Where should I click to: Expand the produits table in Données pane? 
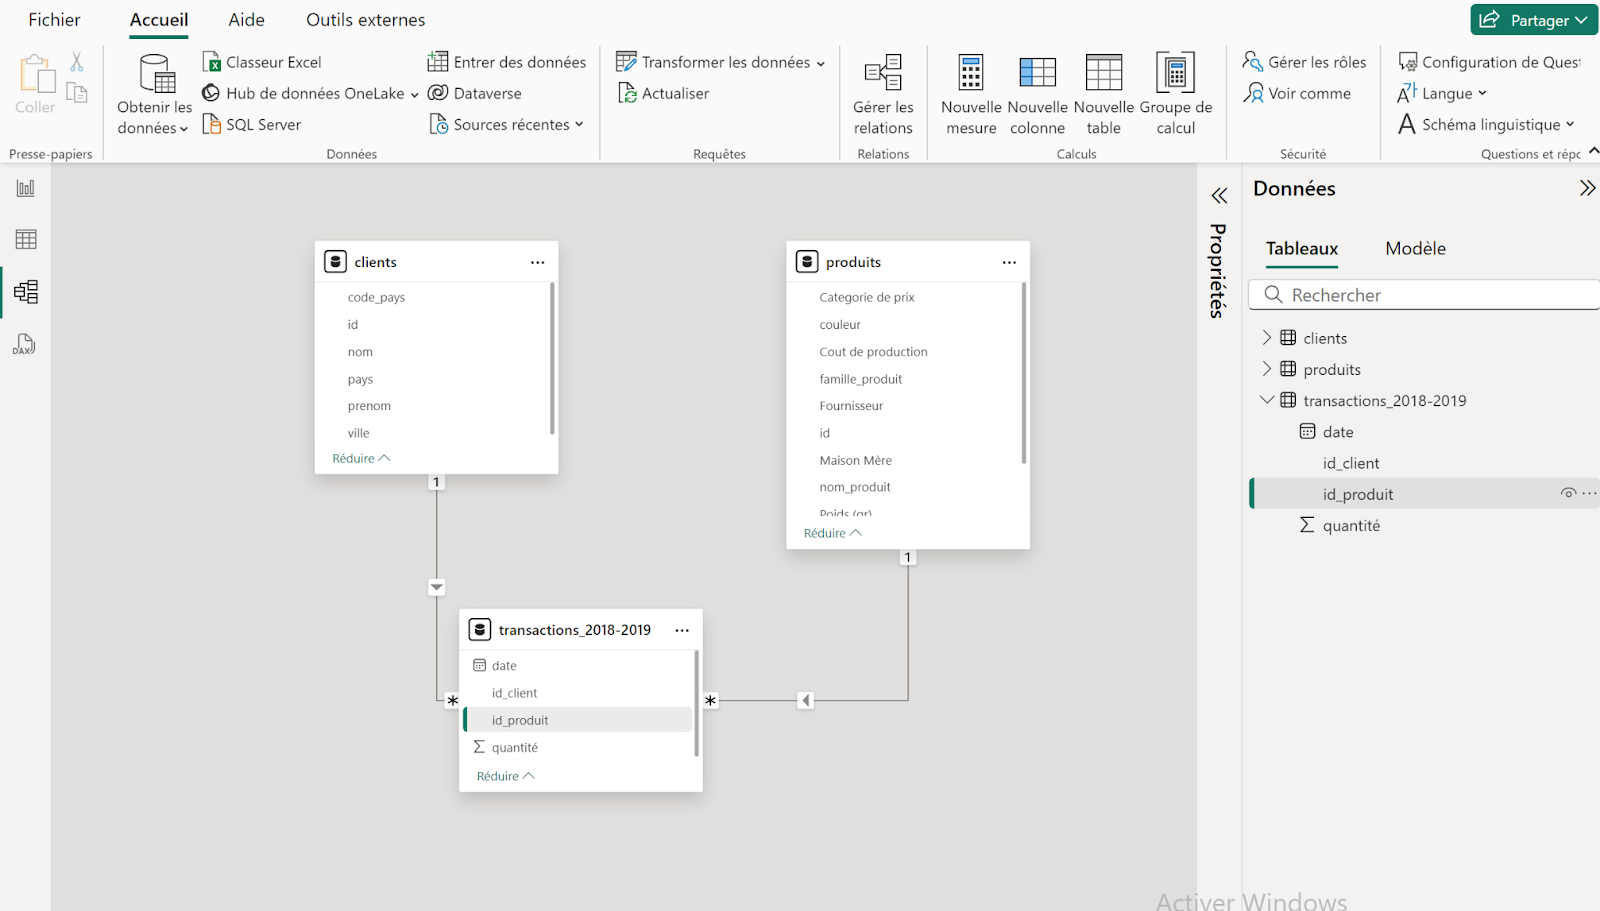click(1267, 369)
